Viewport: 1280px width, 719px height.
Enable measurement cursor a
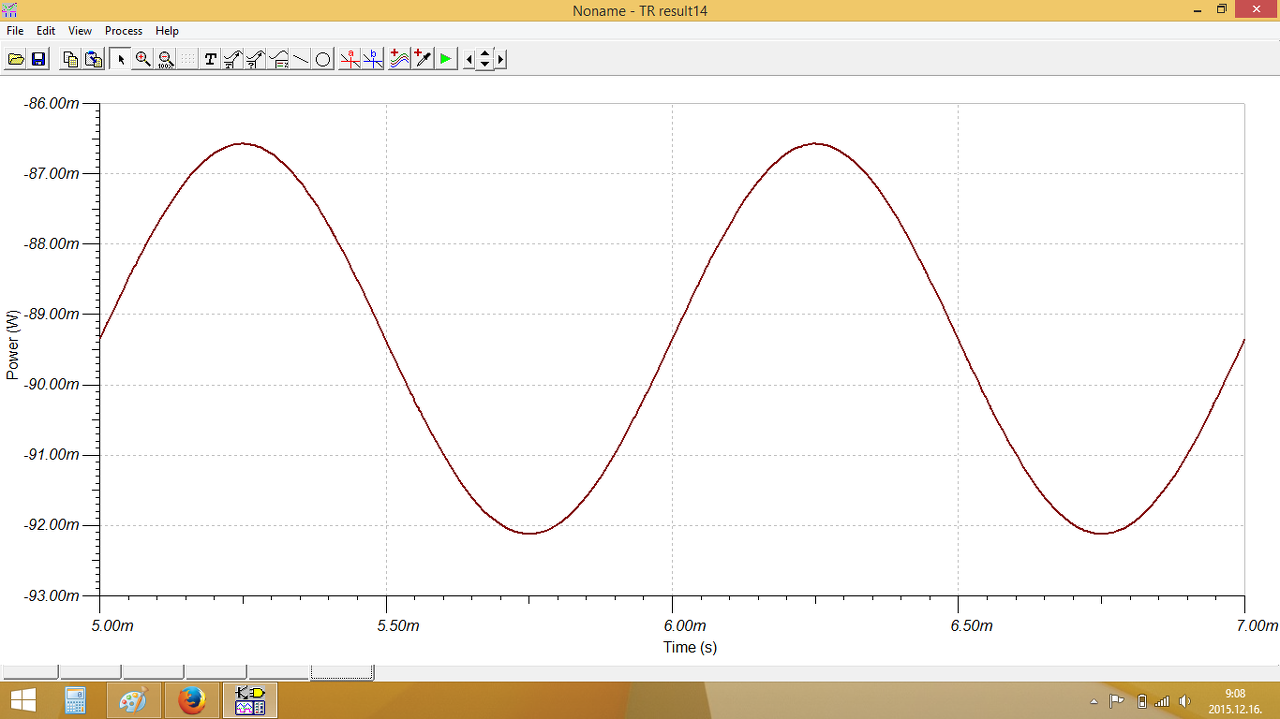point(350,59)
